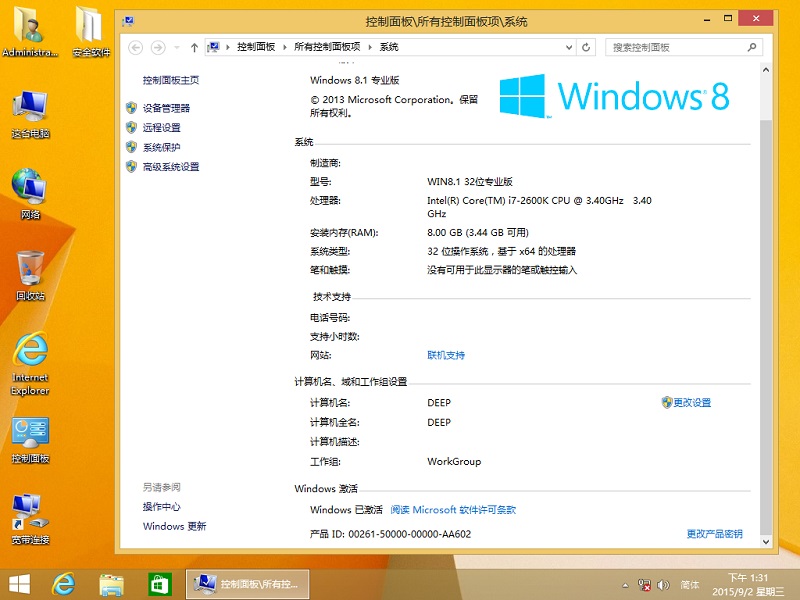Click the computer icon in address bar

[213, 47]
